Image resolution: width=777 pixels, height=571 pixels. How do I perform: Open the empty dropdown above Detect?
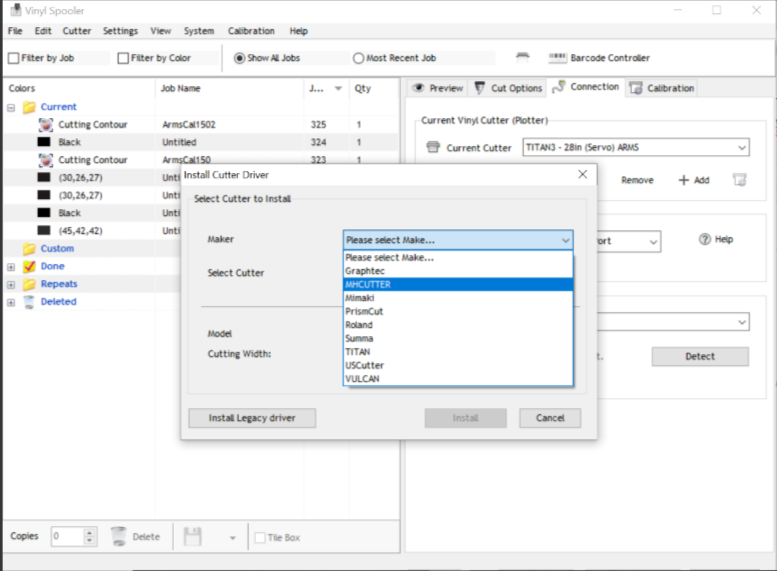pyautogui.click(x=741, y=322)
